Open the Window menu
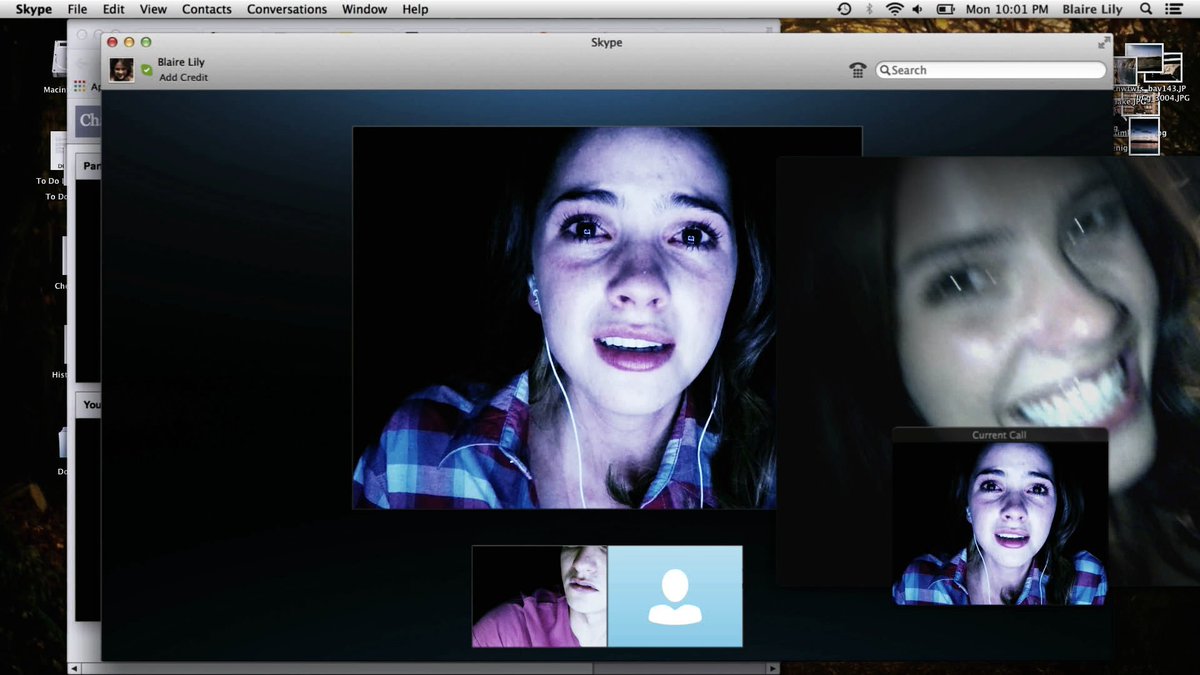This screenshot has width=1200, height=675. [364, 9]
